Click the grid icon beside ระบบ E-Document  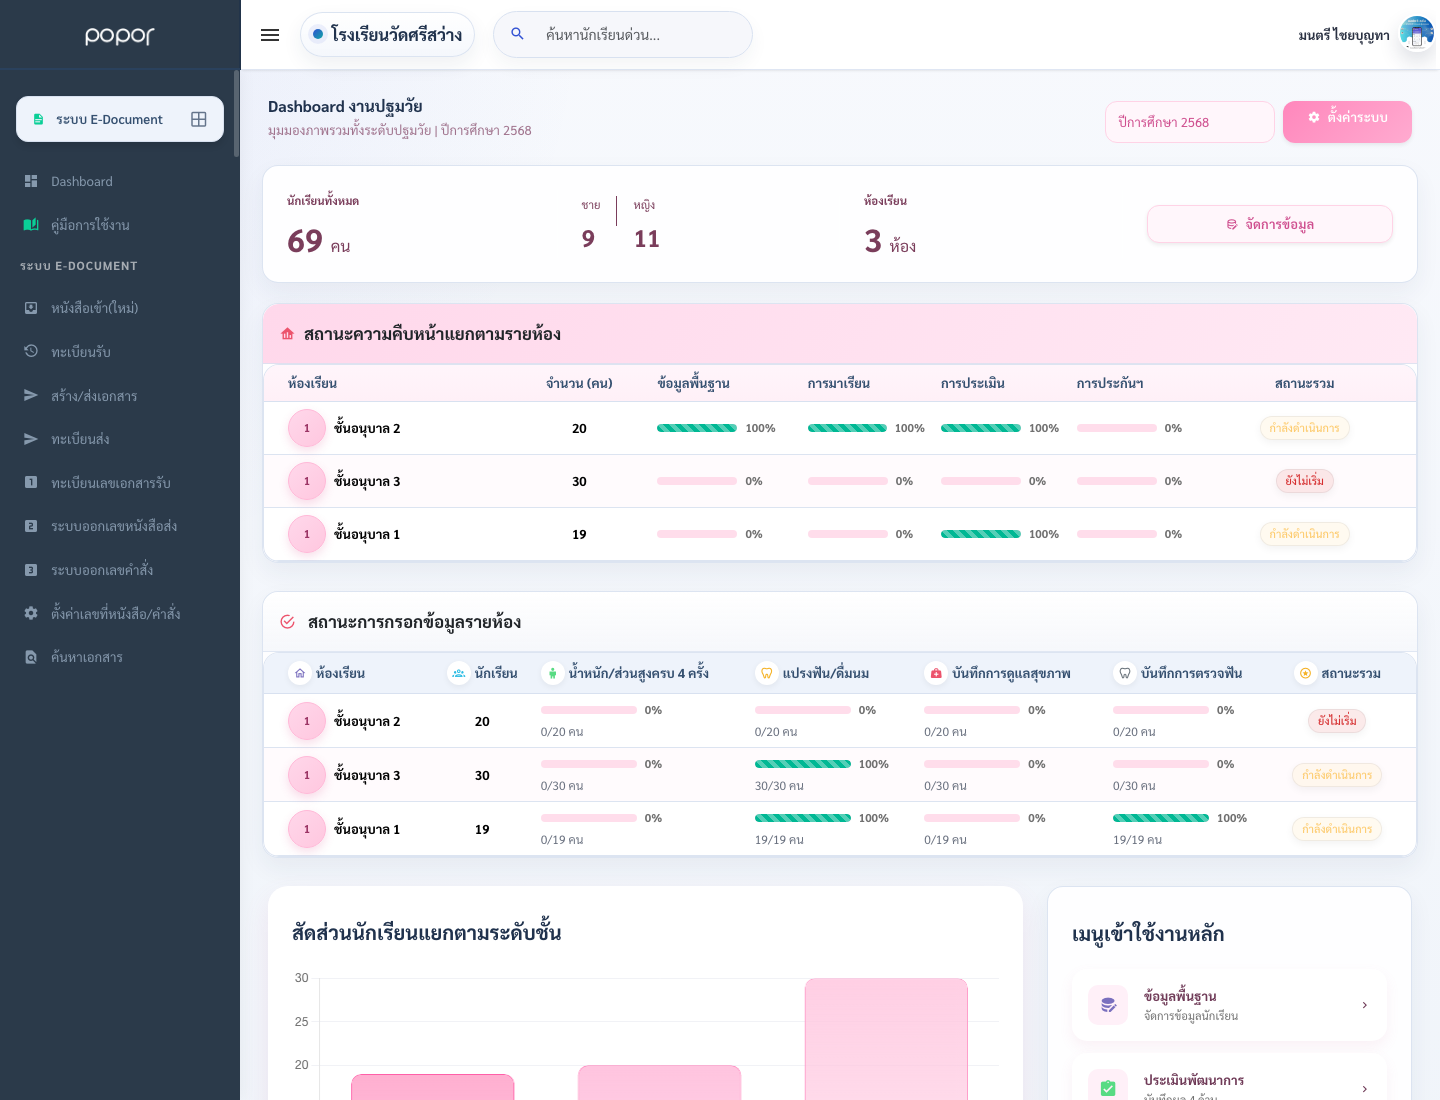tap(199, 119)
